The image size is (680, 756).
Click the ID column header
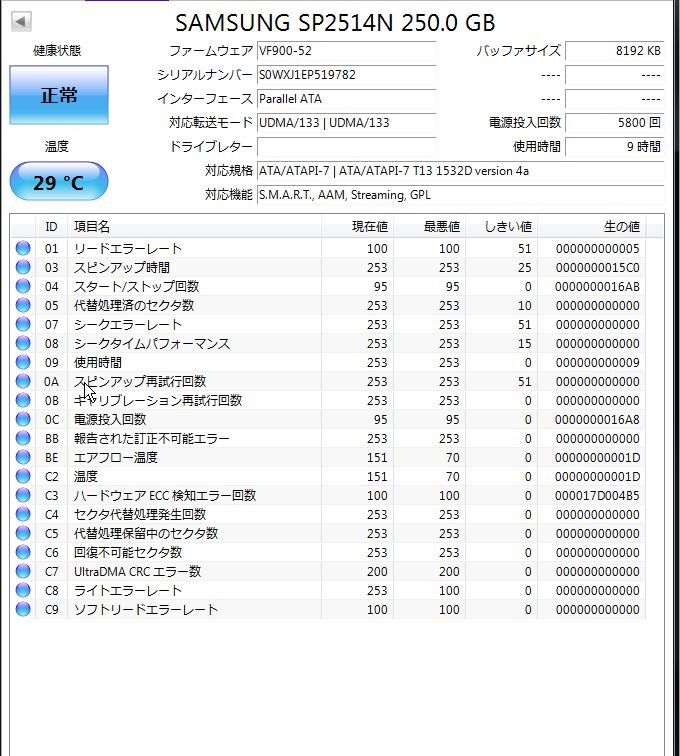pyautogui.click(x=51, y=227)
